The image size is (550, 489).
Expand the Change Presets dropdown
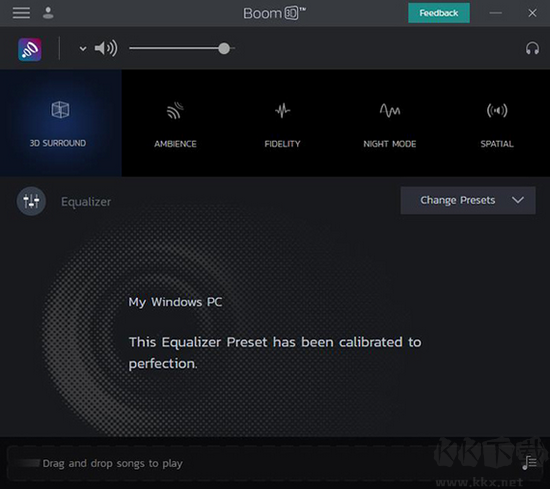coord(468,200)
